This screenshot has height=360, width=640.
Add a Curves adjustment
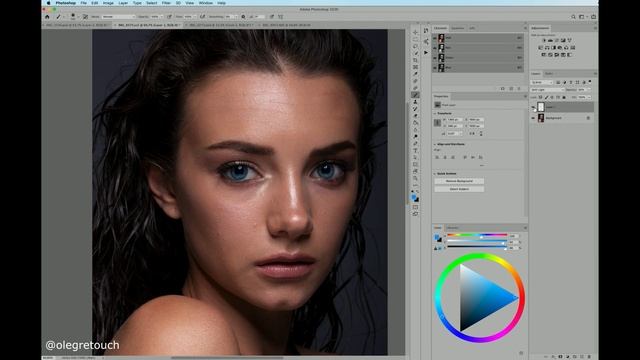pos(557,40)
